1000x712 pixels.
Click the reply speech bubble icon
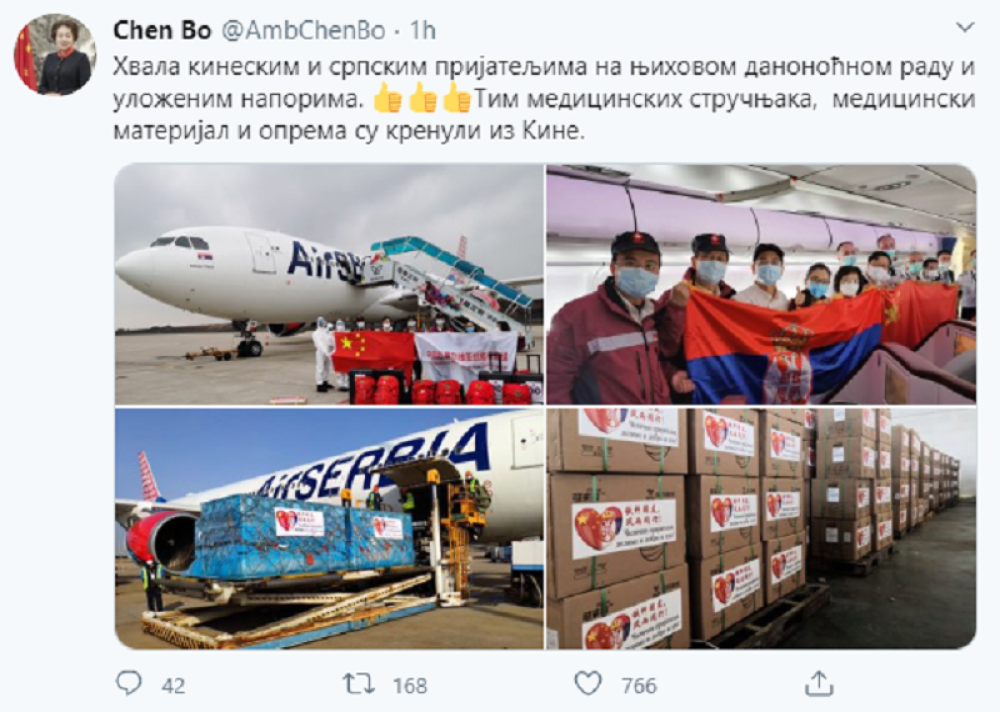click(129, 684)
